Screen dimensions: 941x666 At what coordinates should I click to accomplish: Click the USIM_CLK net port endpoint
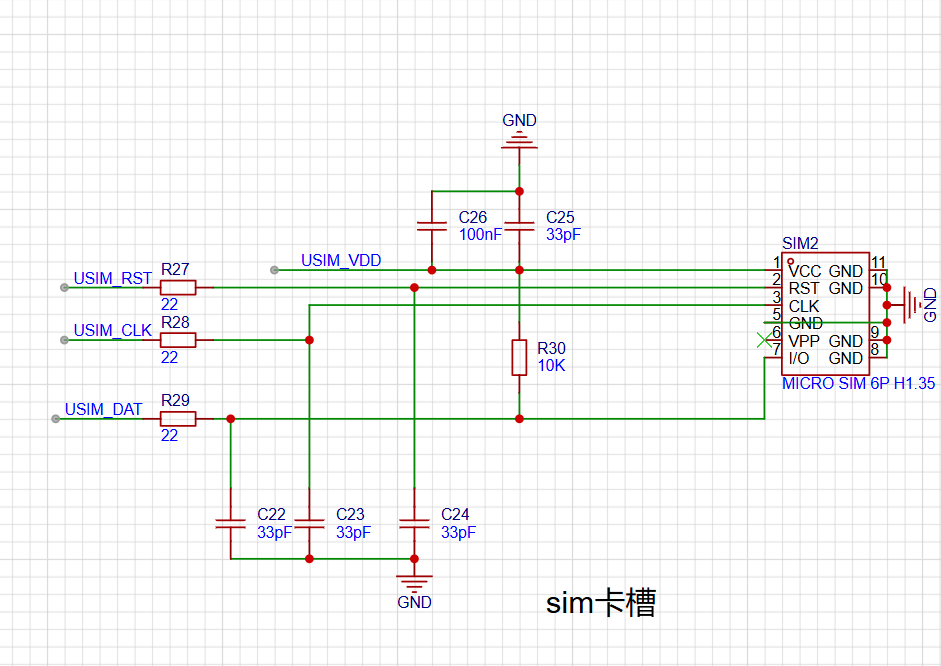pos(64,340)
